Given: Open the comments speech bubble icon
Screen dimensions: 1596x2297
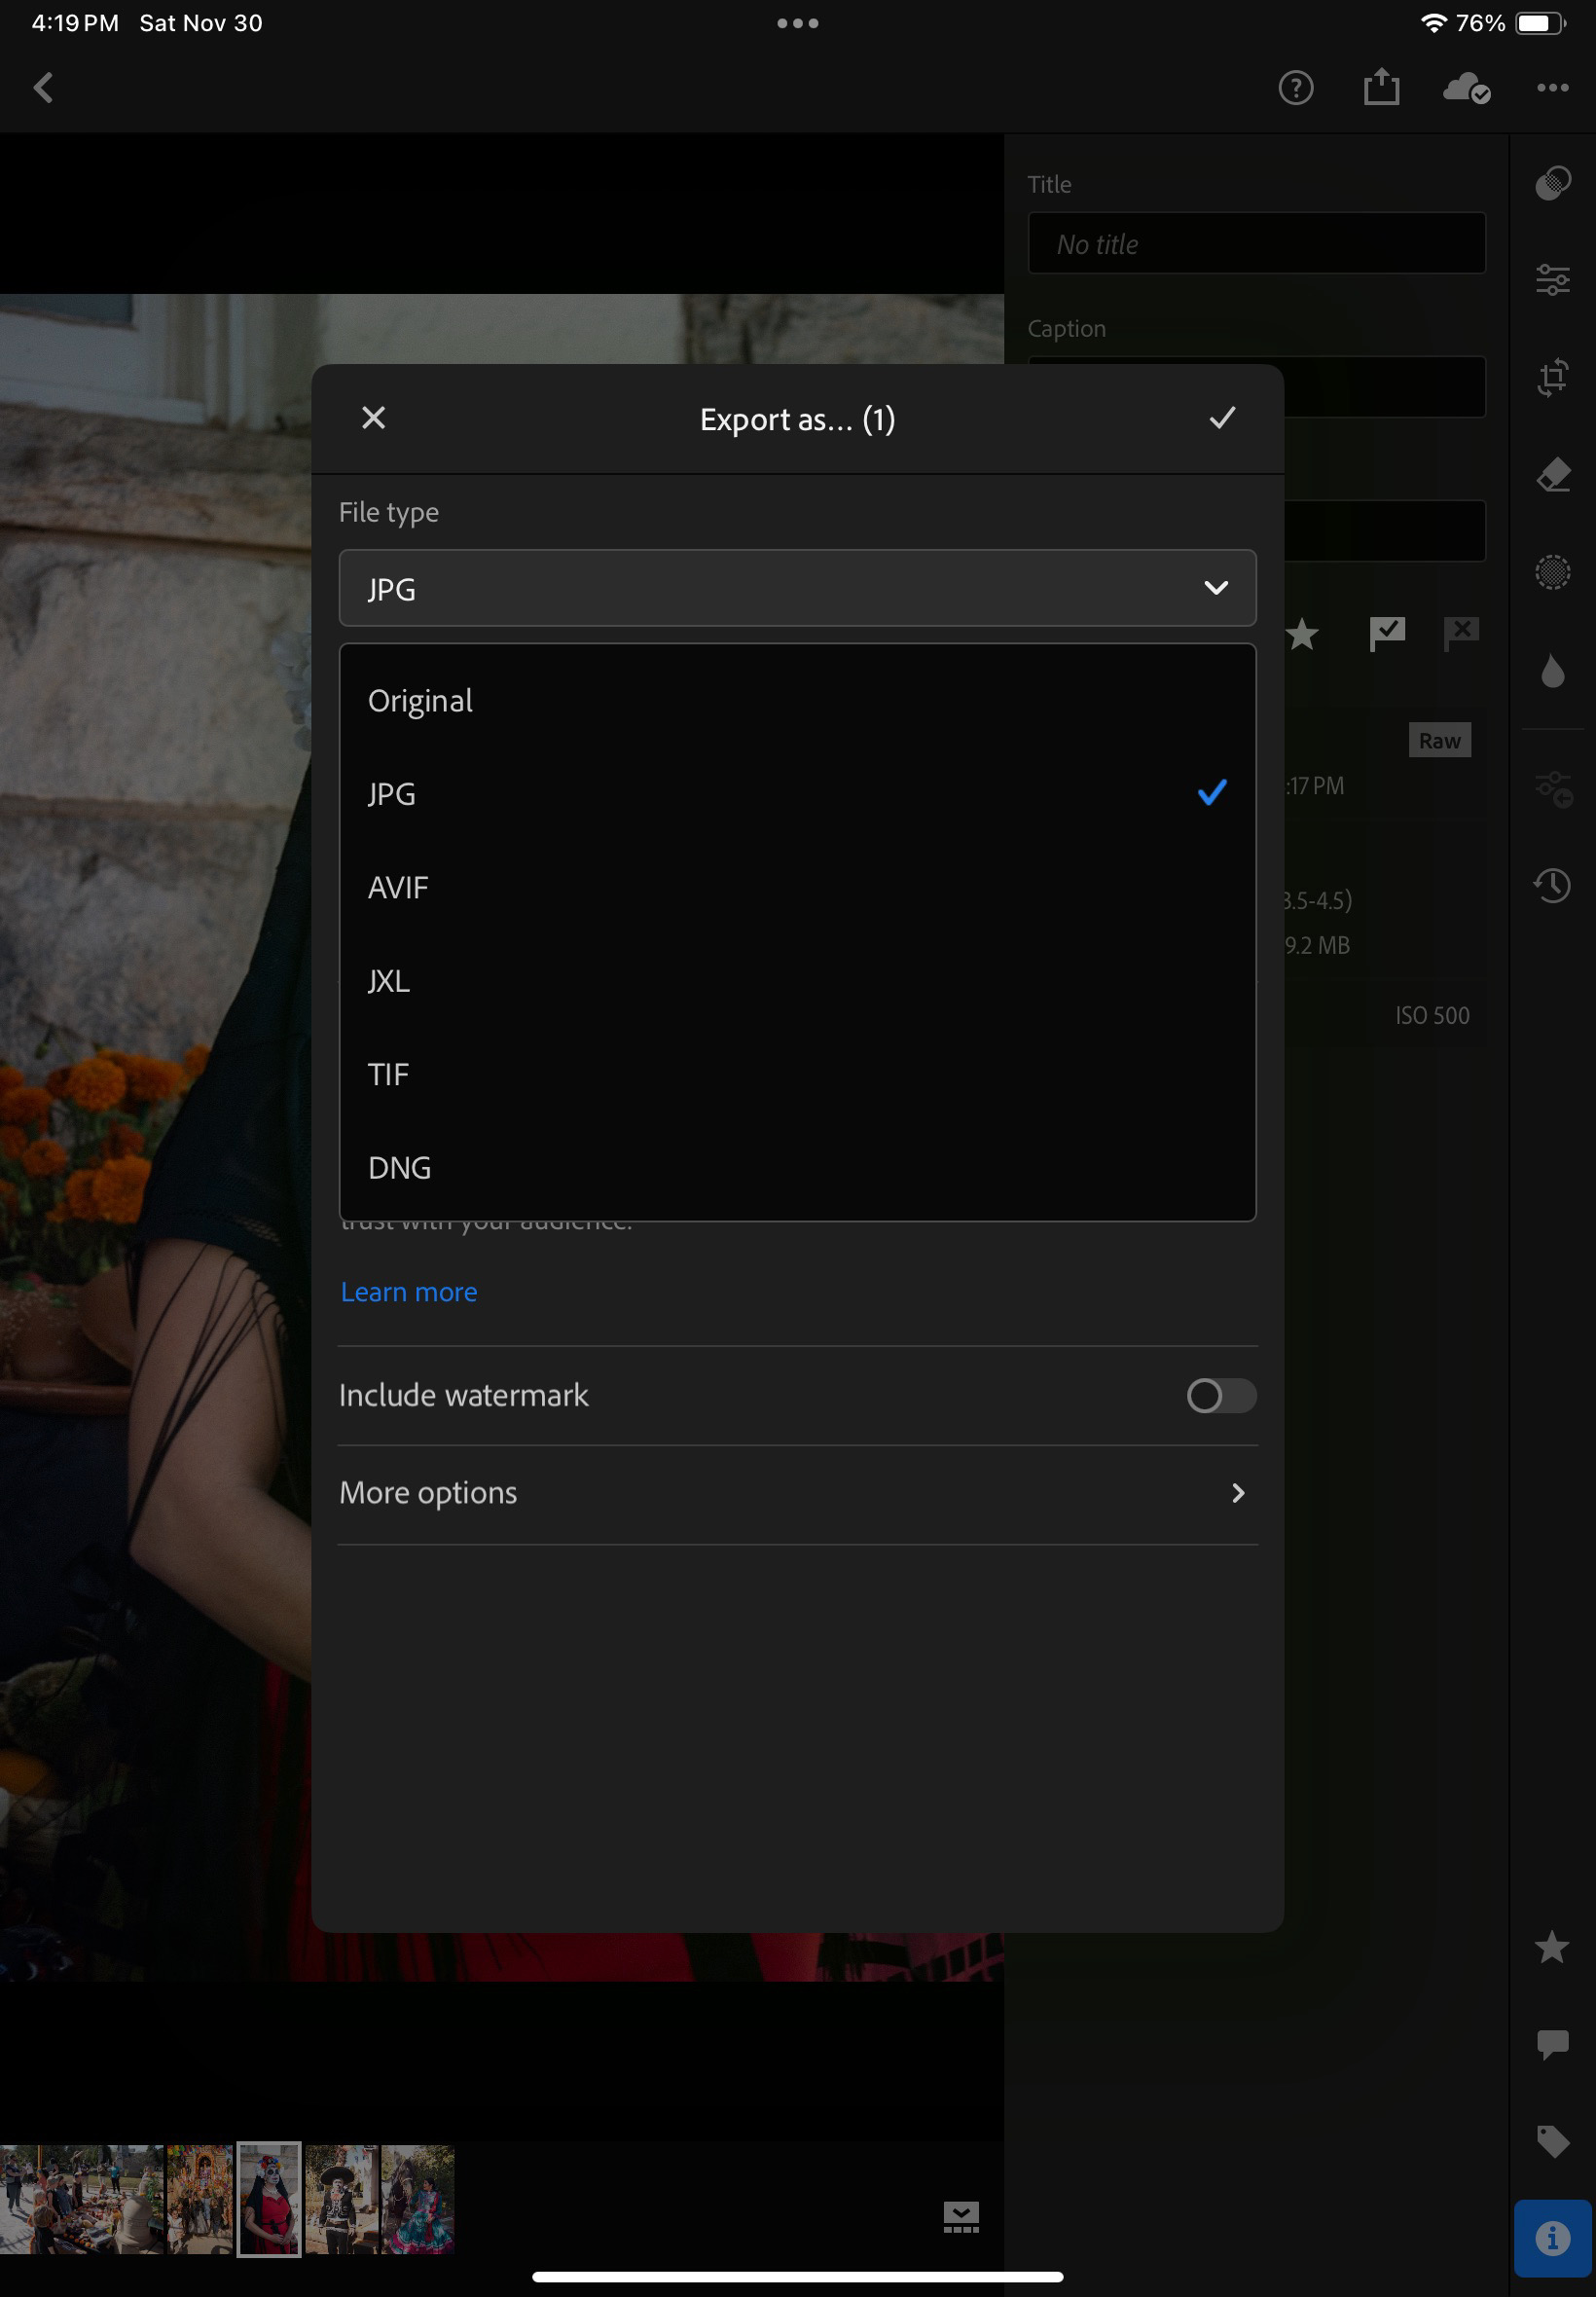Looking at the screenshot, I should click(x=1552, y=2043).
